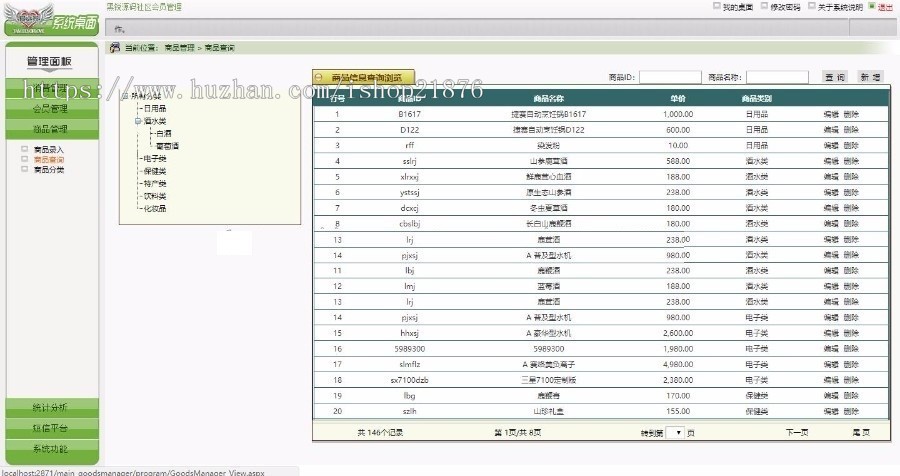Focus the 商品ID input field
The width and height of the screenshot is (900, 476).
(x=670, y=77)
